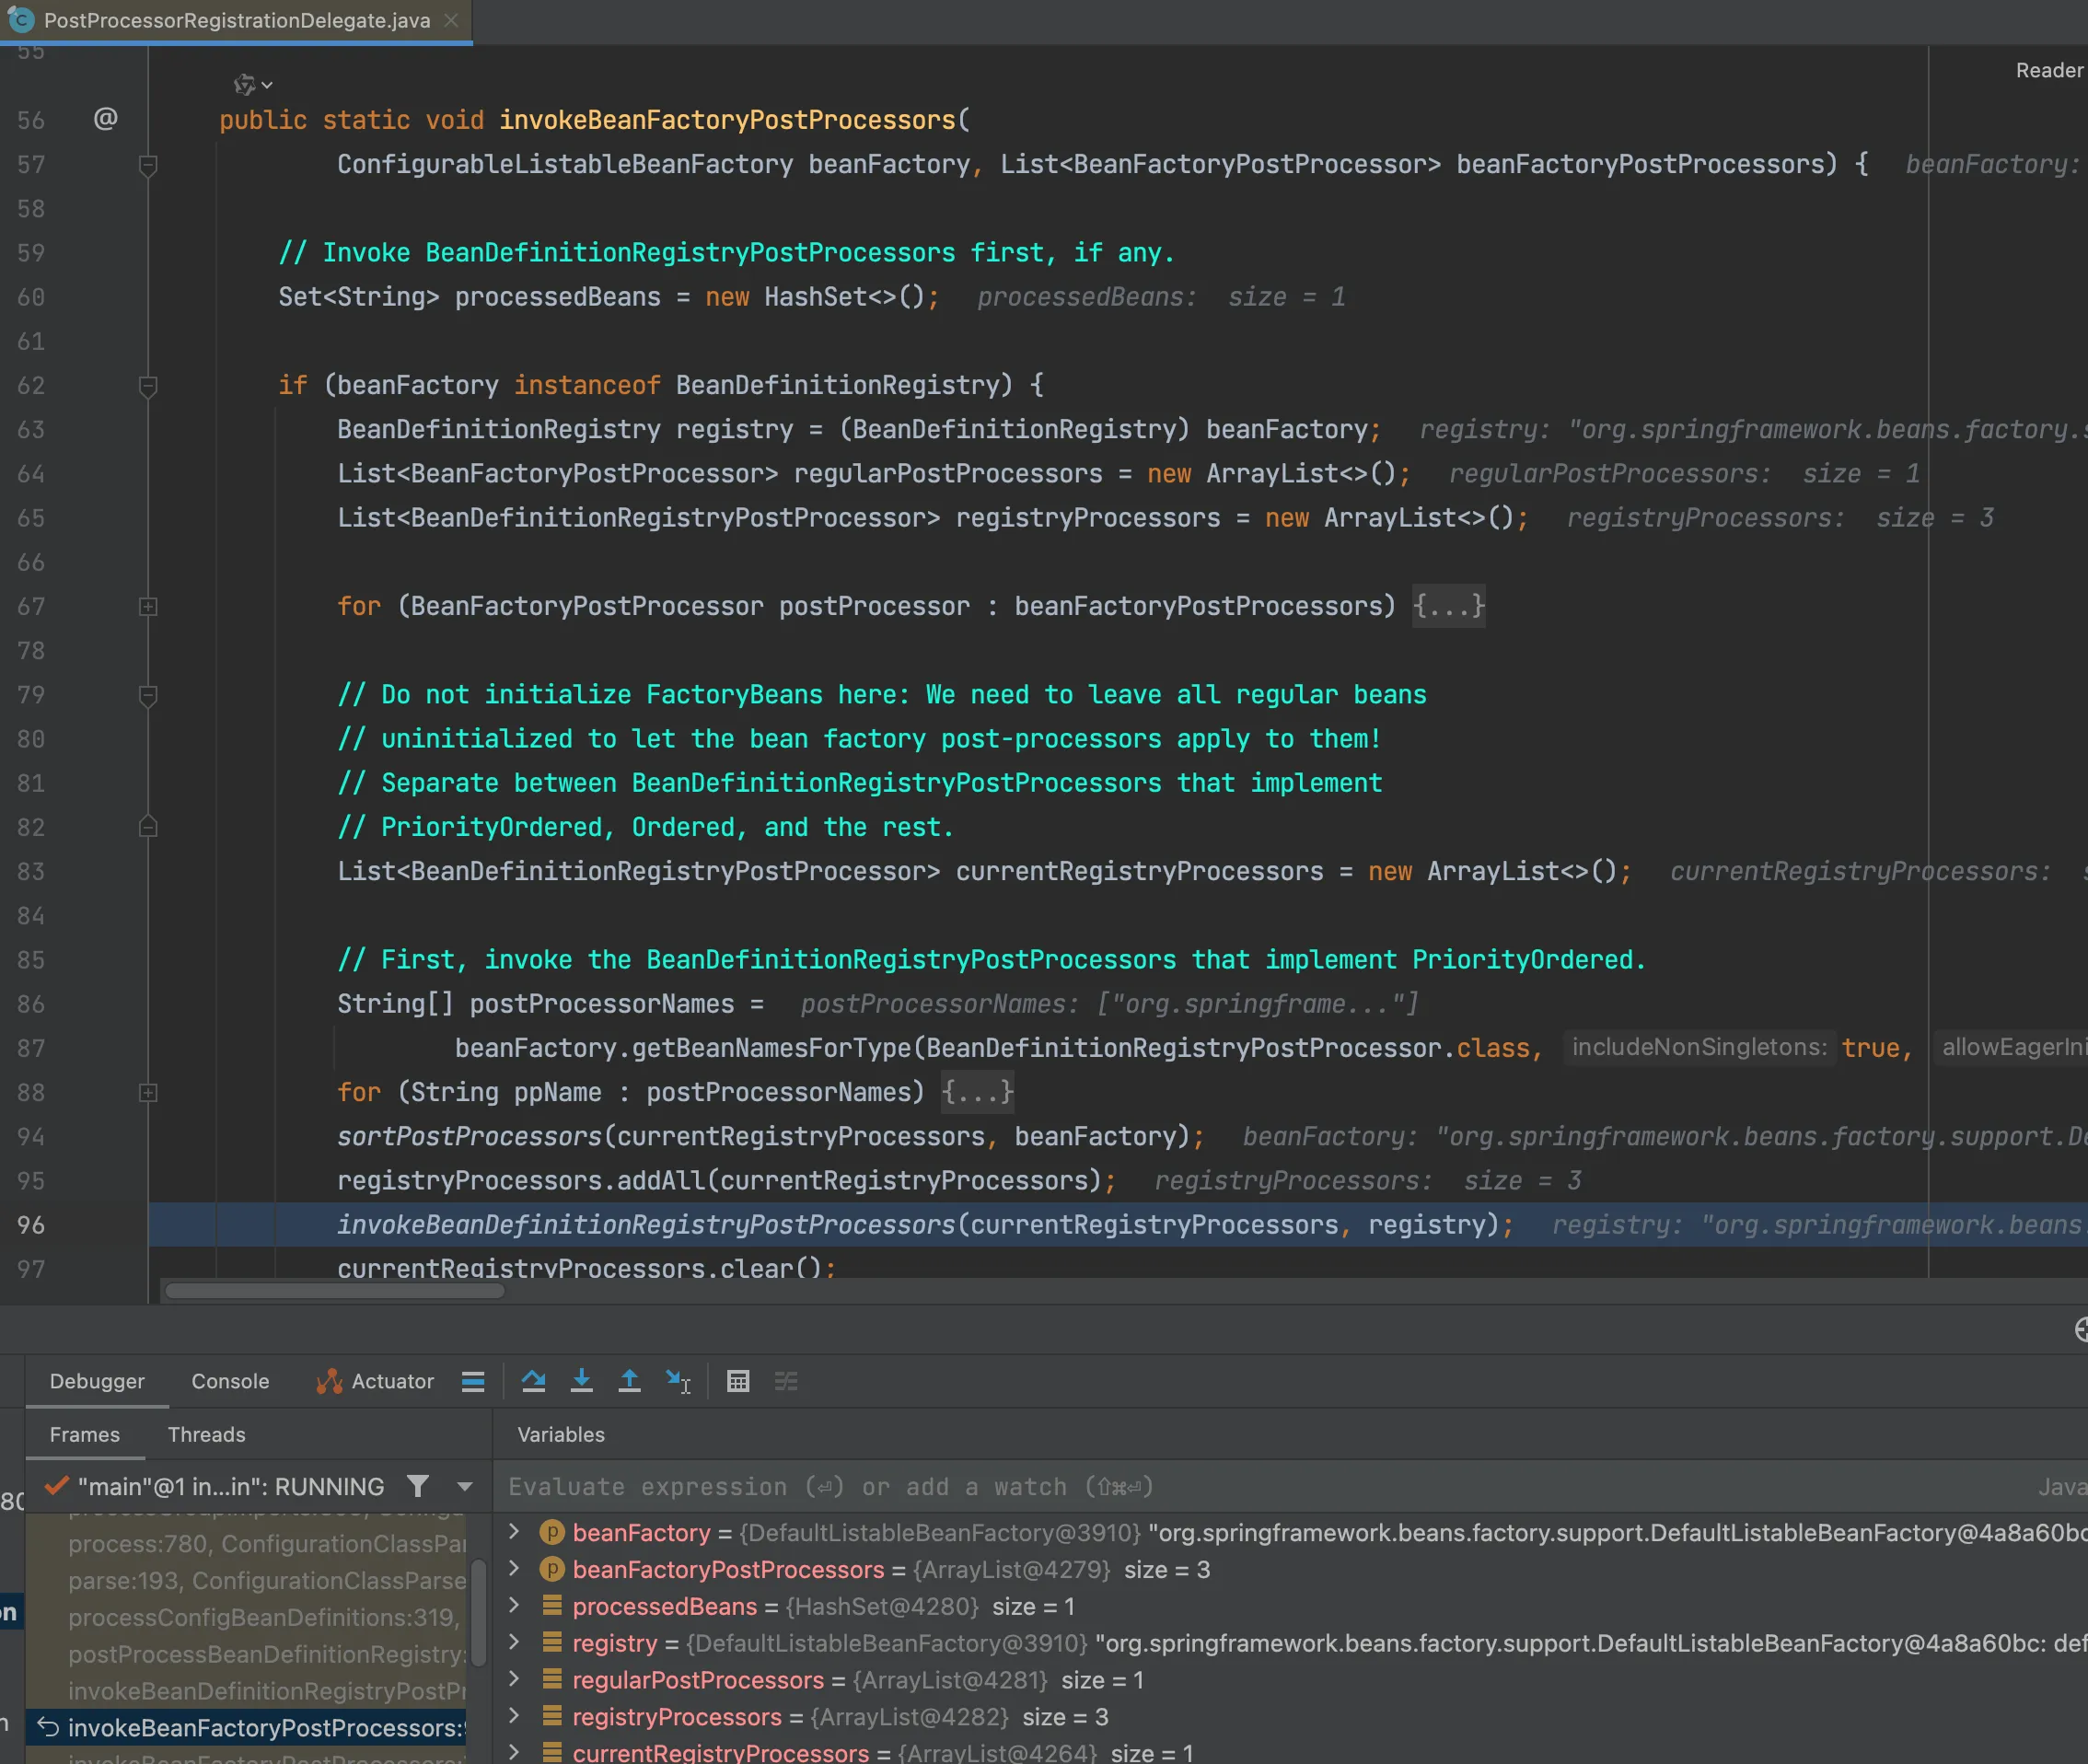Open the Evaluate Expression calculator icon
The image size is (2088, 1764).
[x=738, y=1381]
